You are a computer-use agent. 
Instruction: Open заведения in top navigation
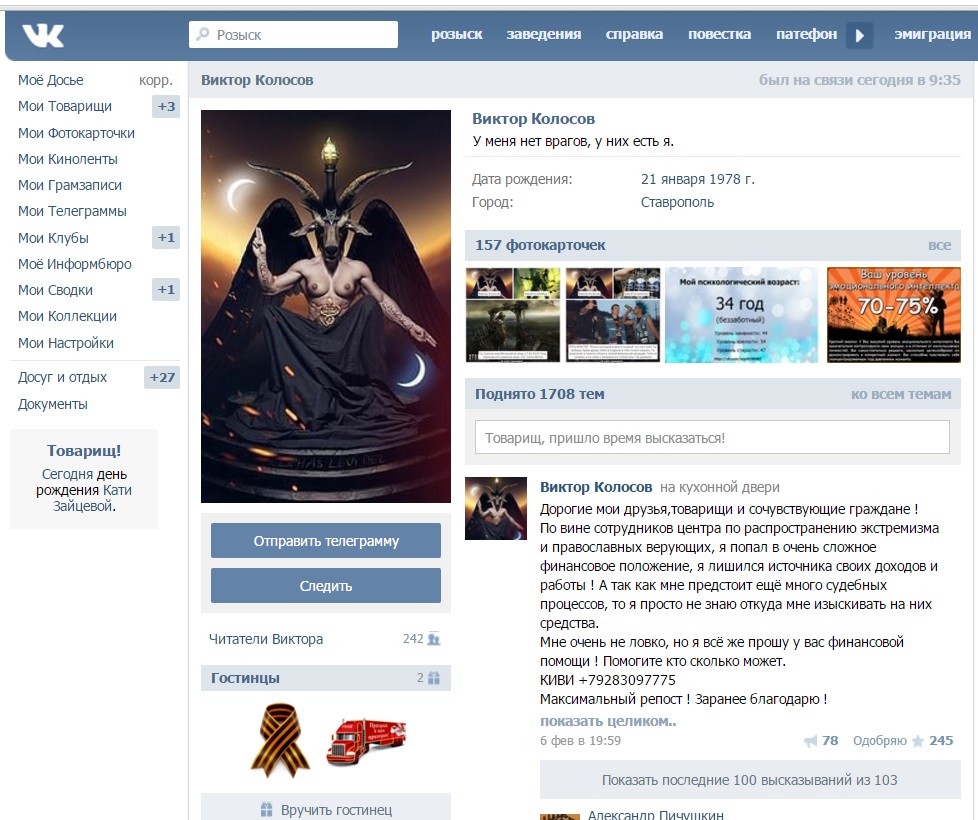pos(543,34)
